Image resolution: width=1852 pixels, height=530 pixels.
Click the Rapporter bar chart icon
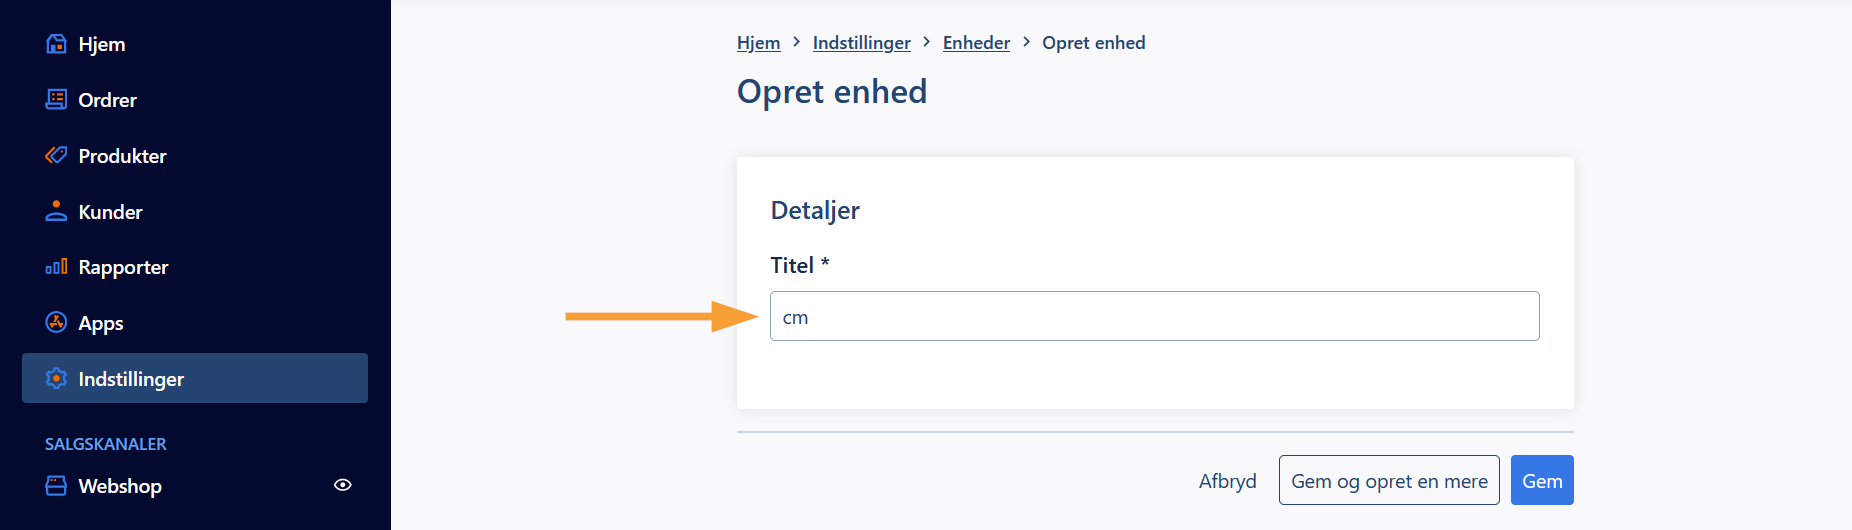click(x=56, y=267)
